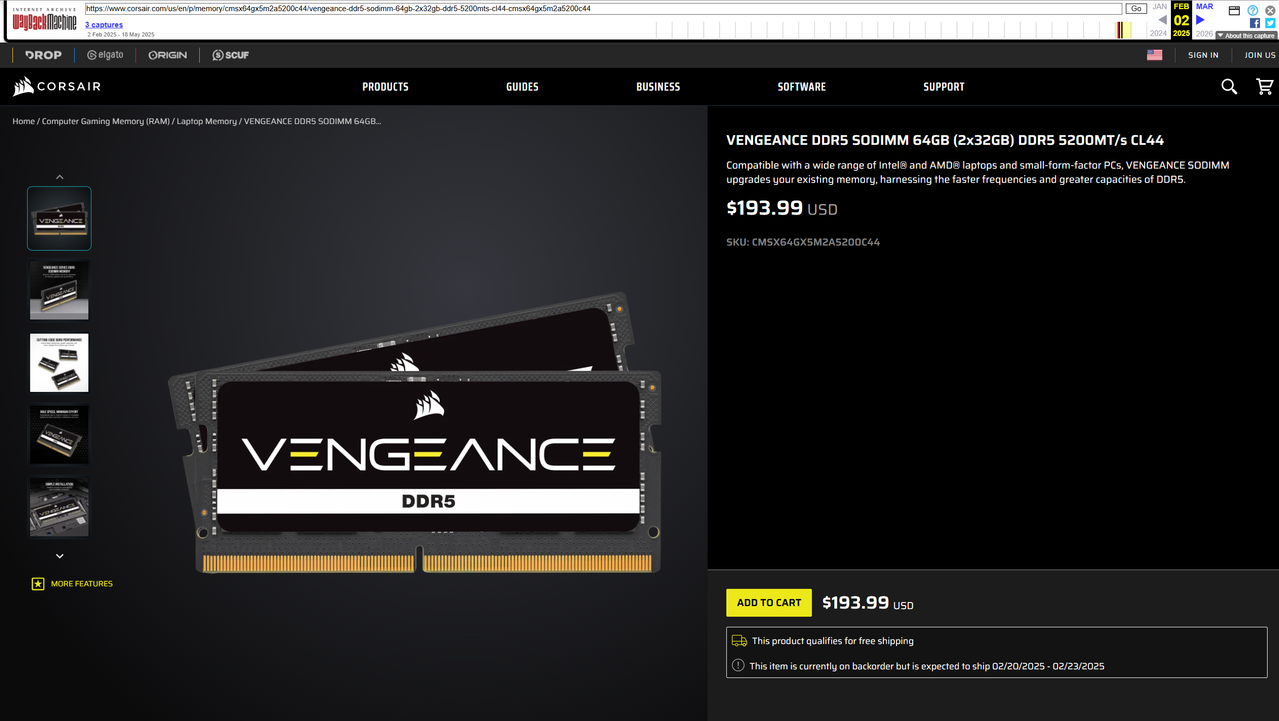Open the Wayback Machine logo
Screen dimensions: 1279x721
coord(44,19)
